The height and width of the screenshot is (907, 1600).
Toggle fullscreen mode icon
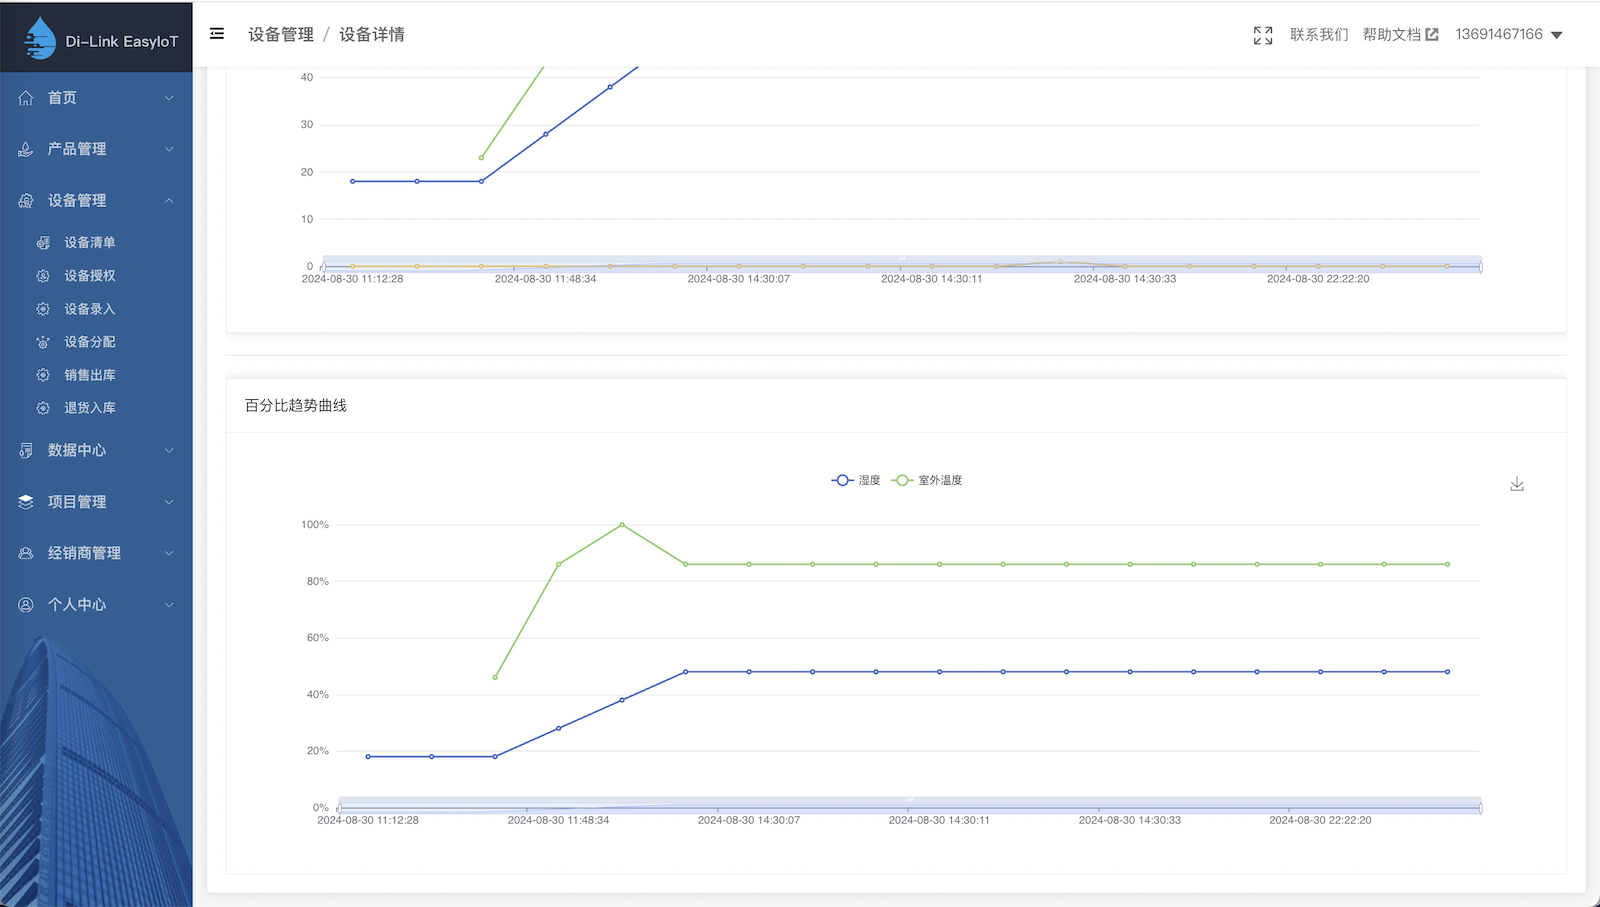click(1263, 35)
